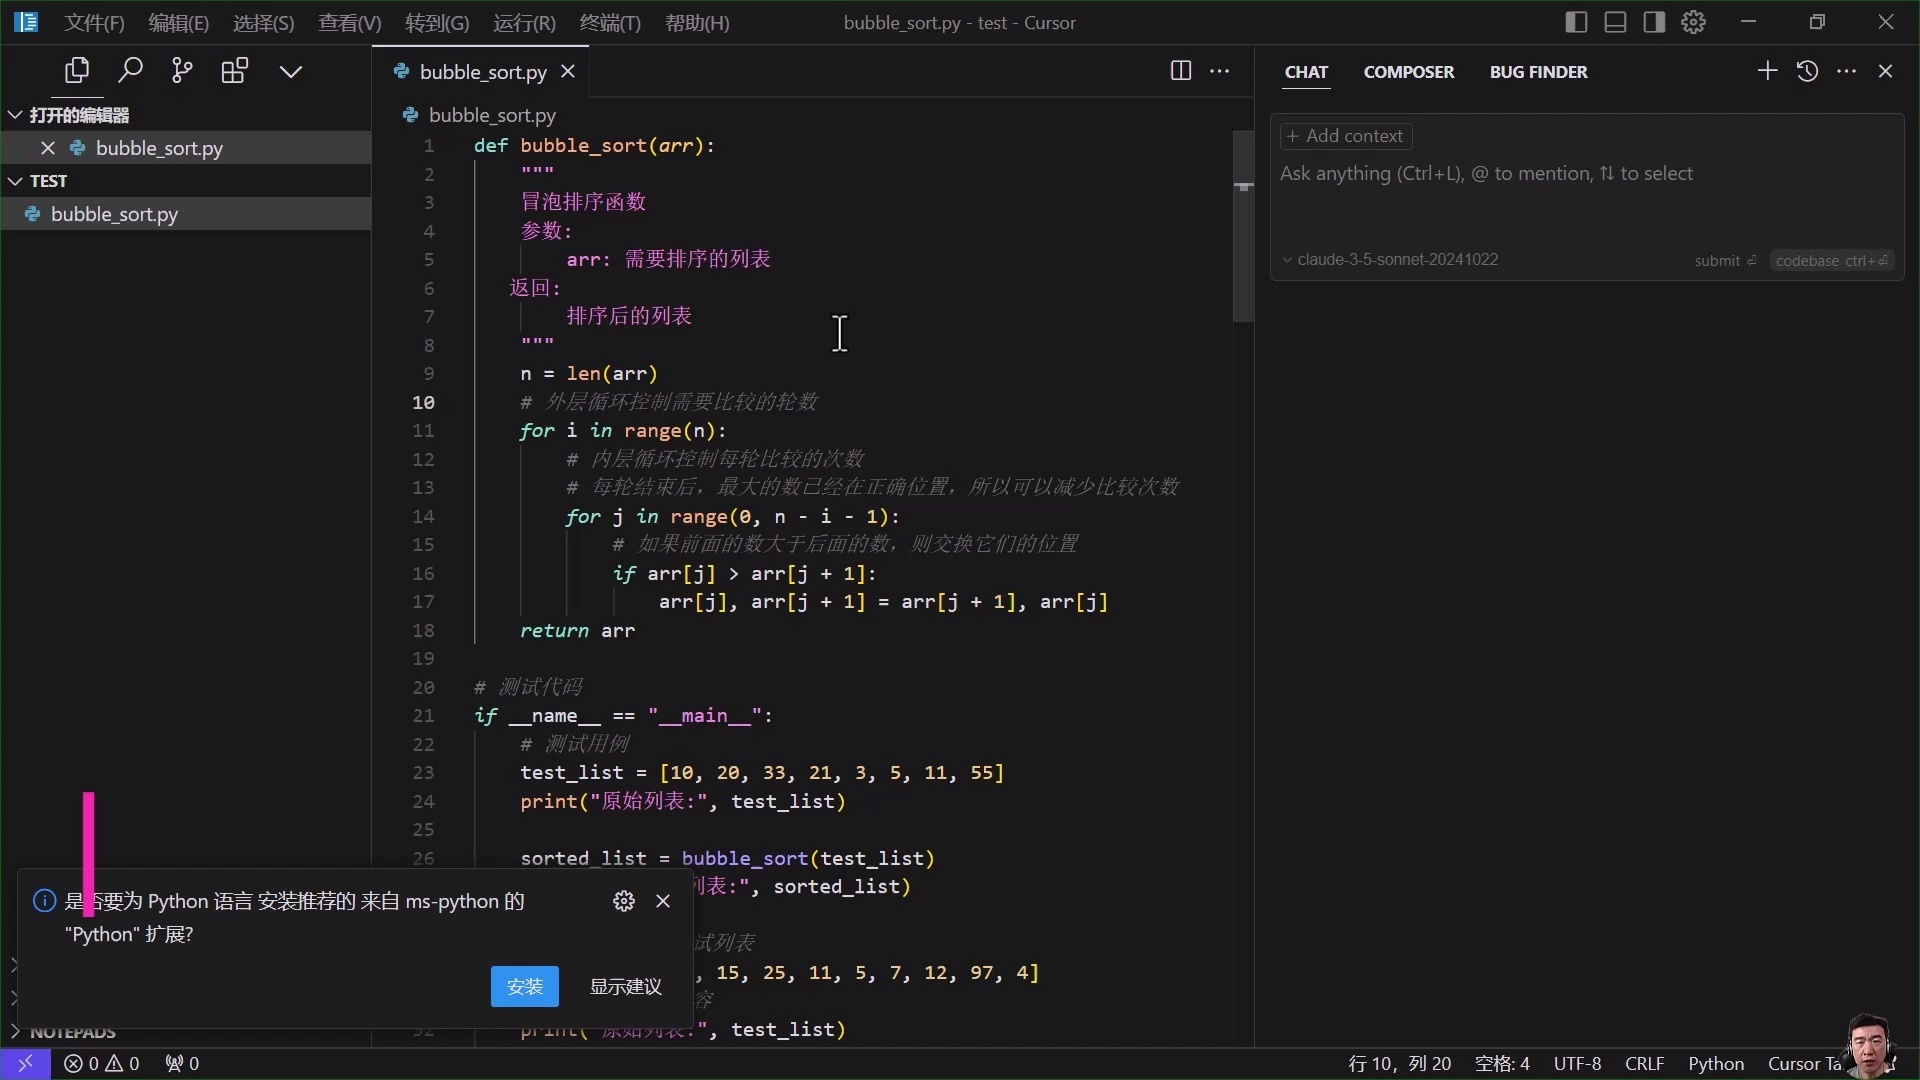The height and width of the screenshot is (1080, 1920).
Task: Toggle the primary side bar visibility
Action: (x=1575, y=22)
